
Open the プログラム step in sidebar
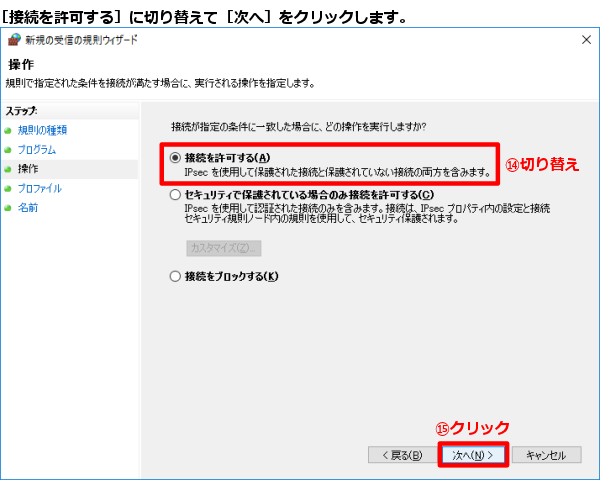(36, 150)
